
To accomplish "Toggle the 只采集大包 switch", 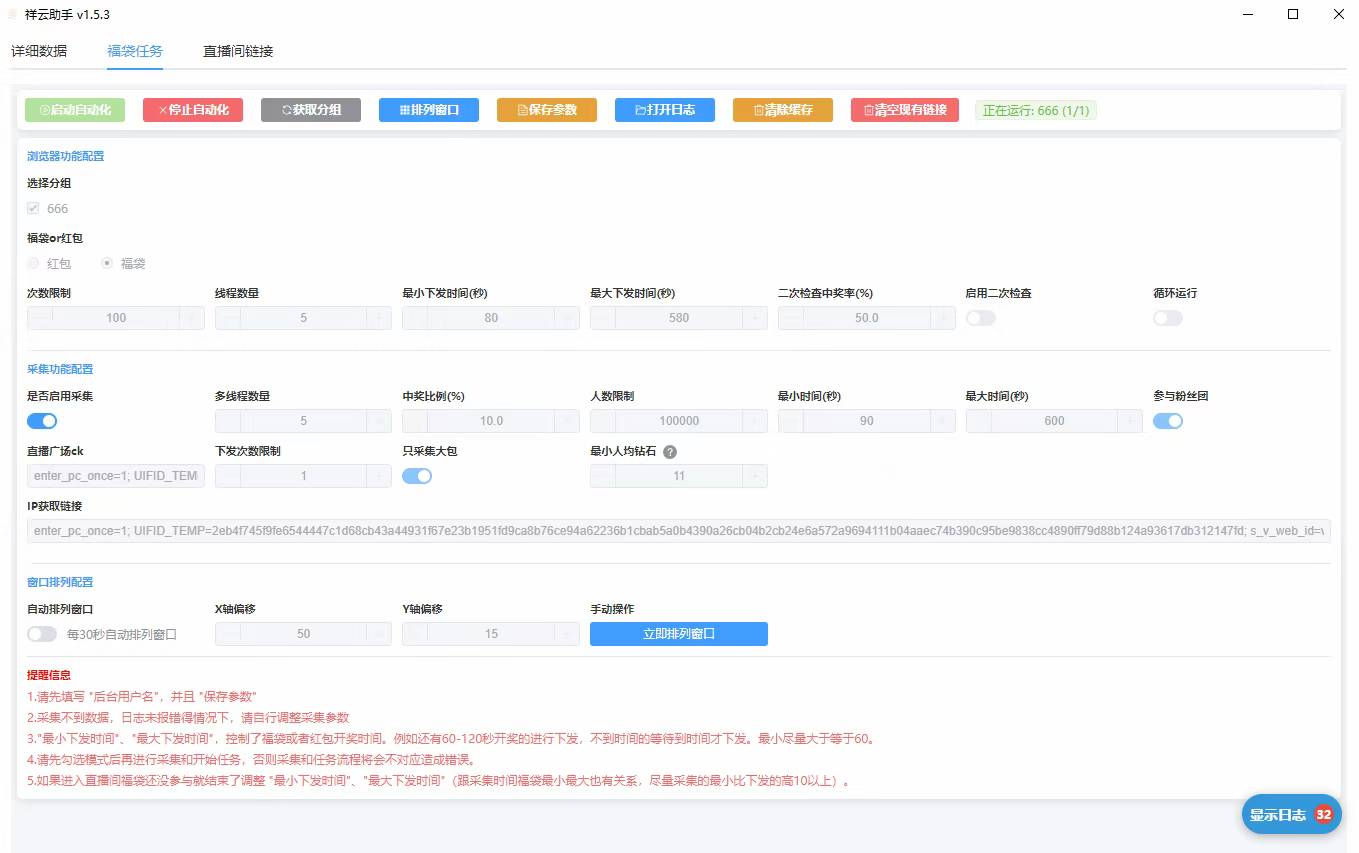I will coord(417,476).
